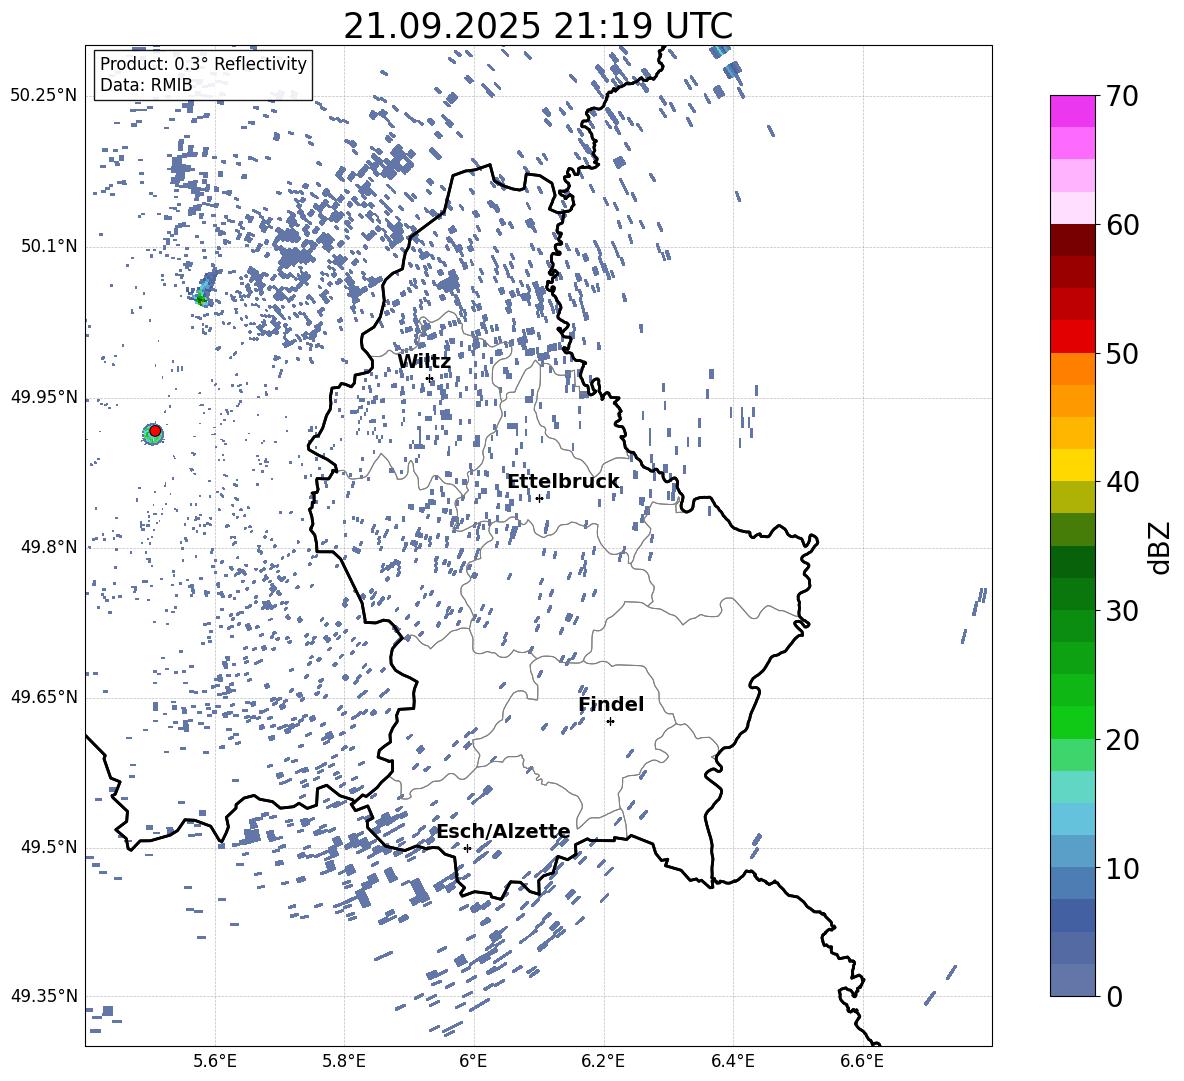Click the magenta 70 dBZ colorbar segment
Viewport: 1184px width, 1081px height.
coord(1072,111)
